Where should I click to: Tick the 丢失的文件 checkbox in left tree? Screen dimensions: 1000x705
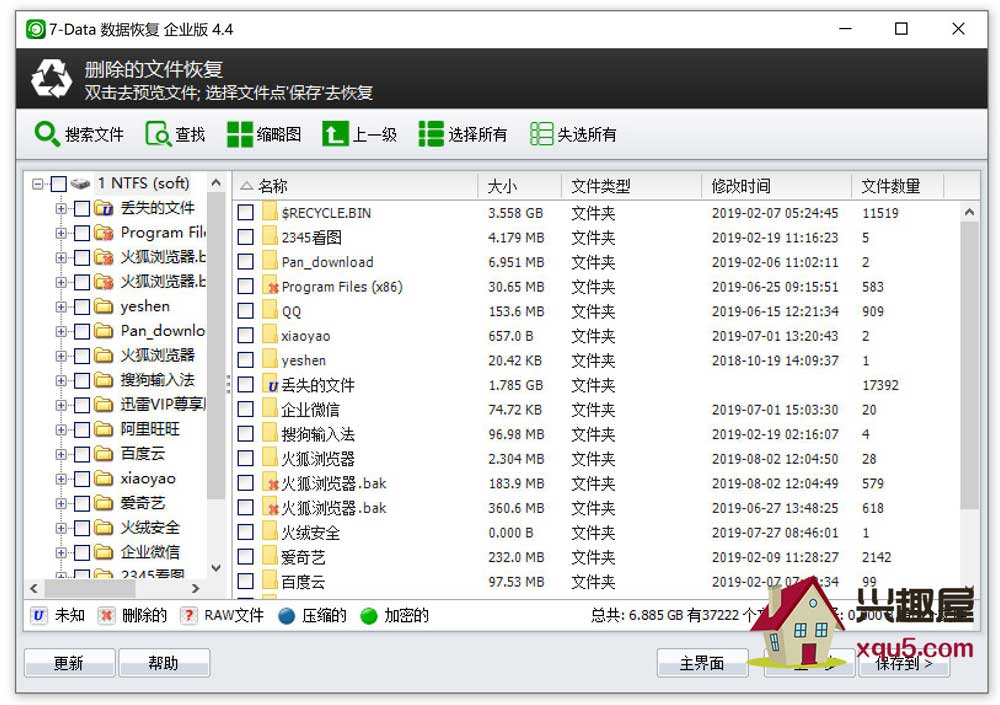click(82, 208)
